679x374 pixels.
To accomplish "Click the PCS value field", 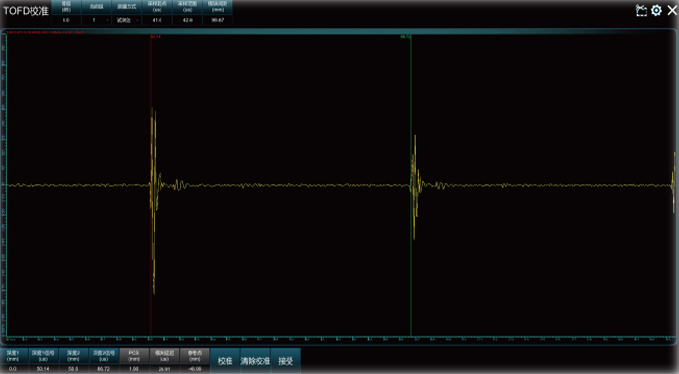I will point(134,369).
